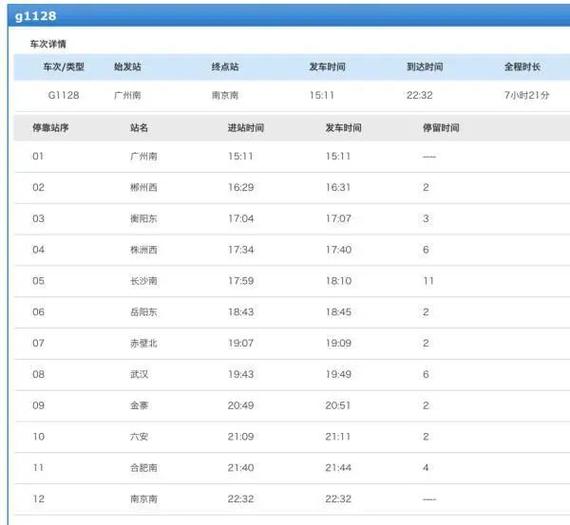Click the 站名 column header

coord(139,128)
